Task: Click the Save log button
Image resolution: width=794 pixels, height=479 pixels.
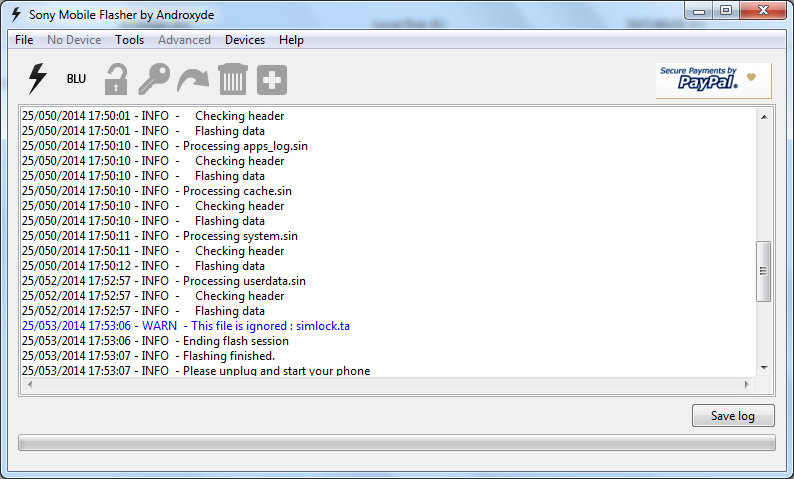Action: pyautogui.click(x=733, y=416)
